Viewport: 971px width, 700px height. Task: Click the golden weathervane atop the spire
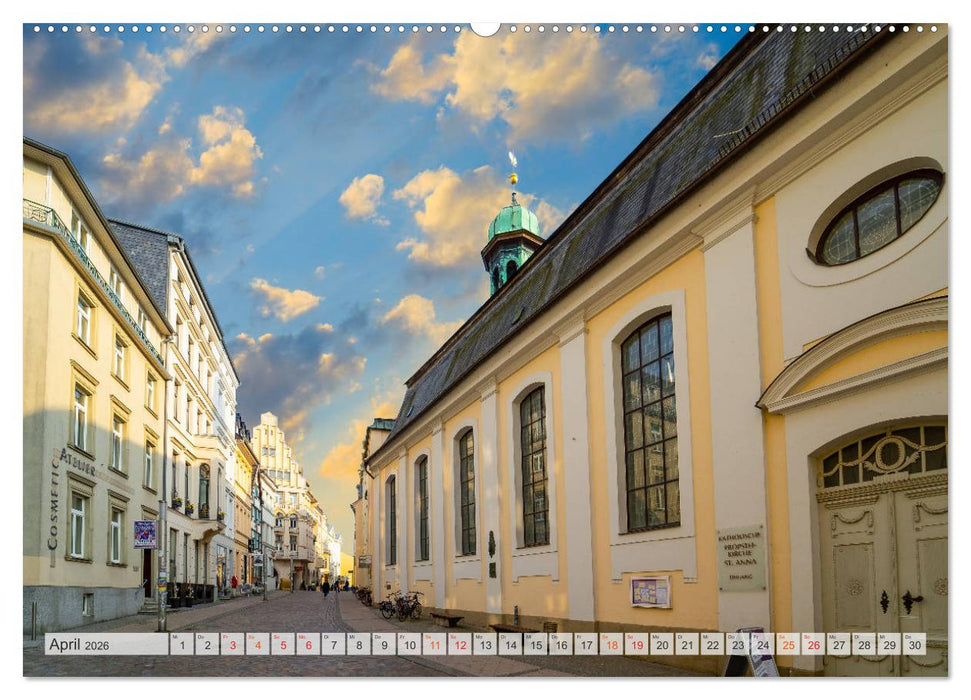click(x=512, y=172)
